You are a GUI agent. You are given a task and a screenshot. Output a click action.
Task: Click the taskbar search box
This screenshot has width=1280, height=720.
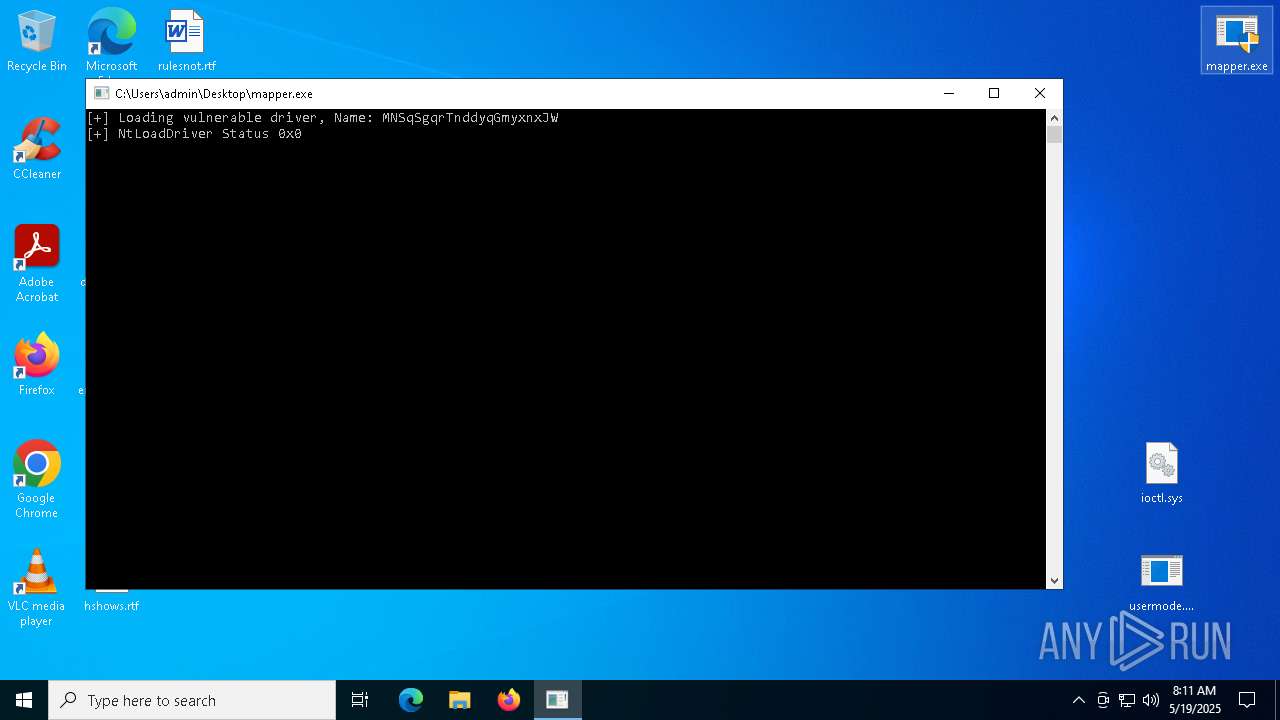pos(192,700)
